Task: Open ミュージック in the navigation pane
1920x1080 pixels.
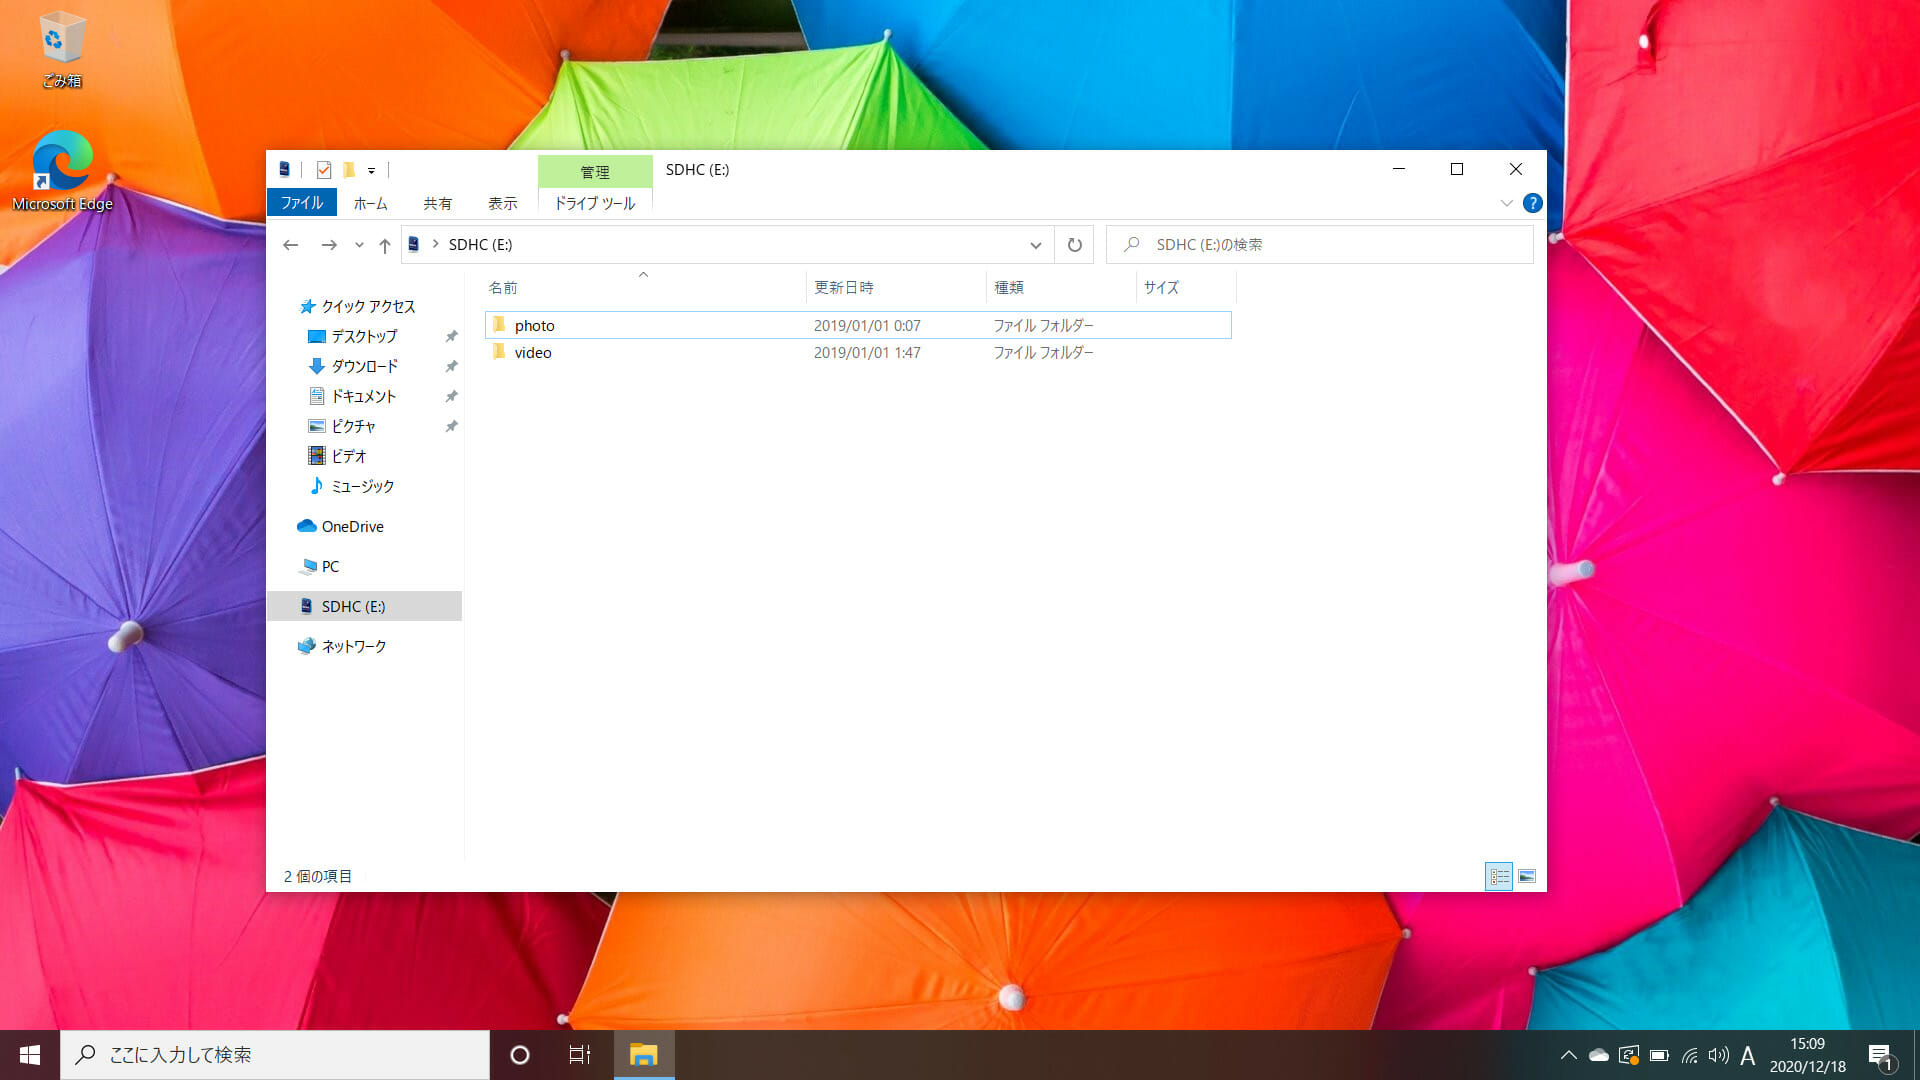Action: [x=362, y=487]
